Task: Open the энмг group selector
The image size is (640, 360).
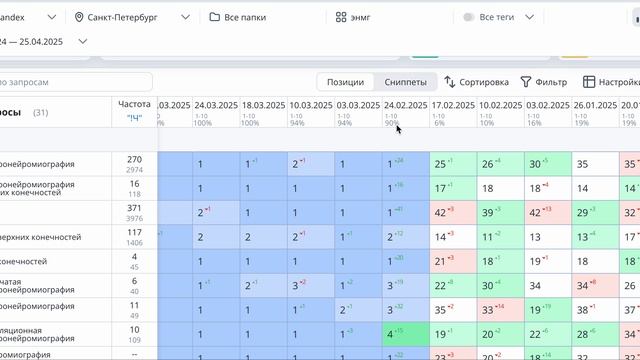Action: click(353, 17)
